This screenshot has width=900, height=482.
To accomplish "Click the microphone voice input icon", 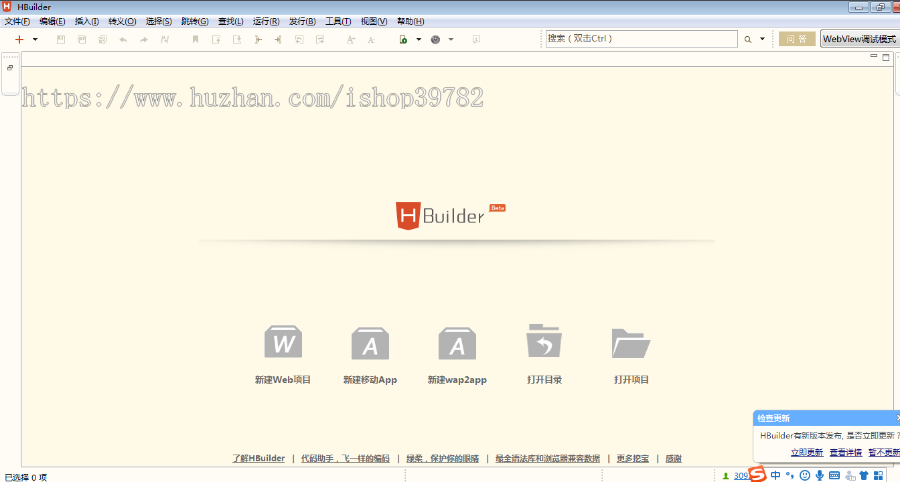I will point(820,475).
